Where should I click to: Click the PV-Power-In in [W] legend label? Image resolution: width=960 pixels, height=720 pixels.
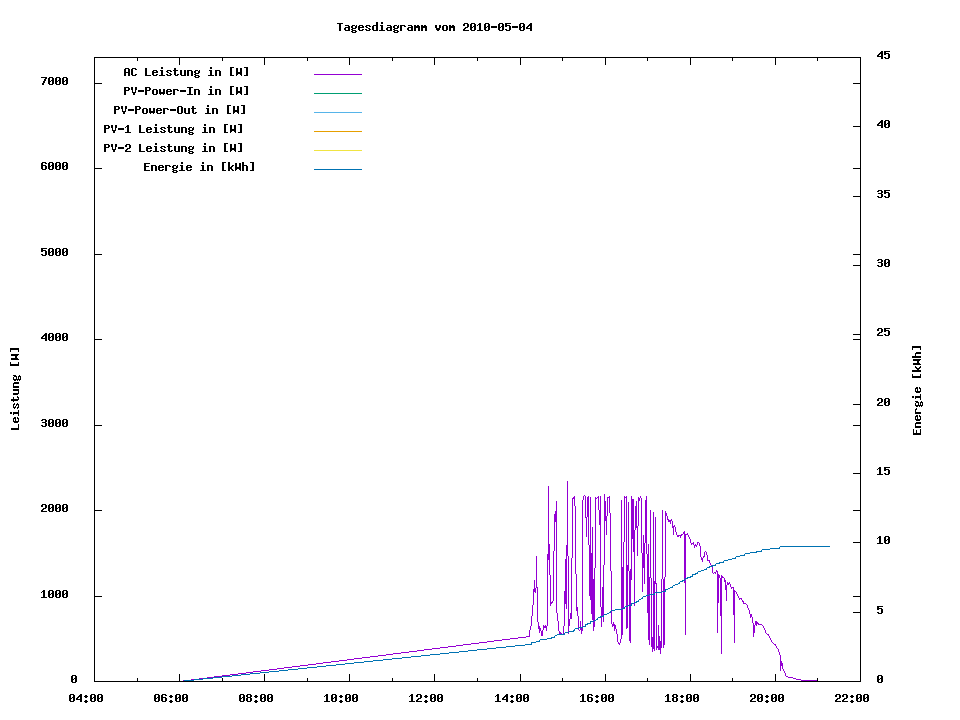(186, 91)
